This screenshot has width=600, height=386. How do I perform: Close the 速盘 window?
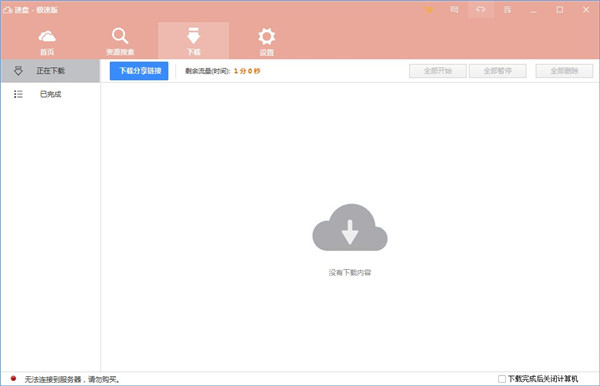coord(586,10)
